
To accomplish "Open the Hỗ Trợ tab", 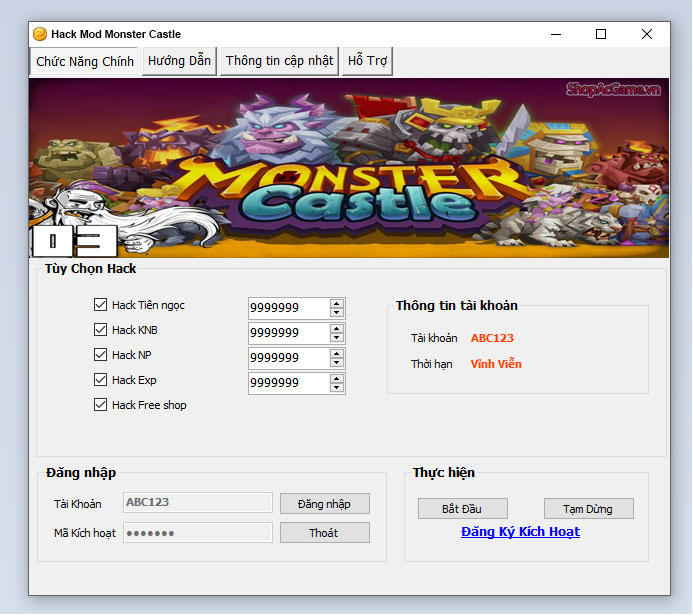I will coord(367,61).
